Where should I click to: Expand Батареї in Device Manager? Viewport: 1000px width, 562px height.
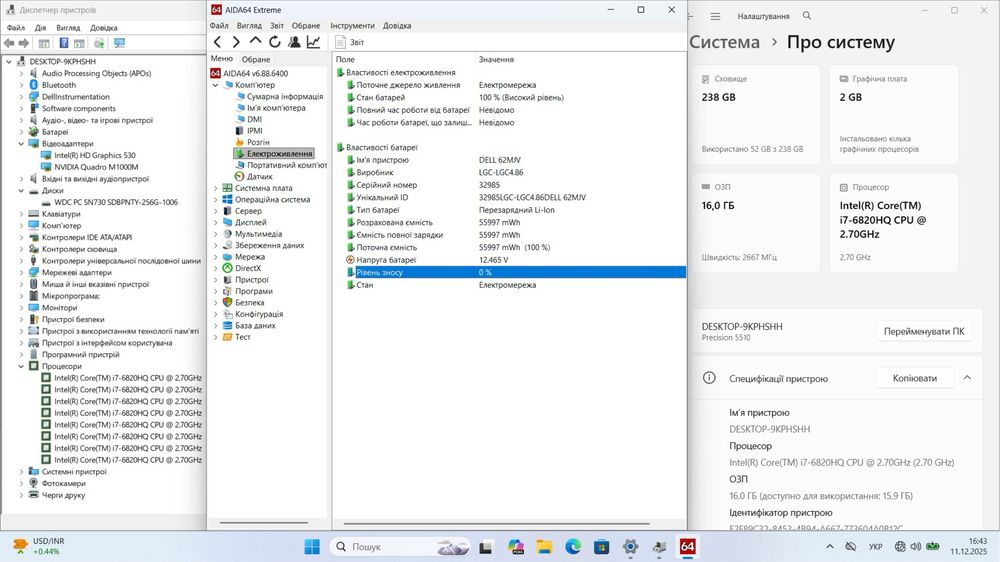21,132
